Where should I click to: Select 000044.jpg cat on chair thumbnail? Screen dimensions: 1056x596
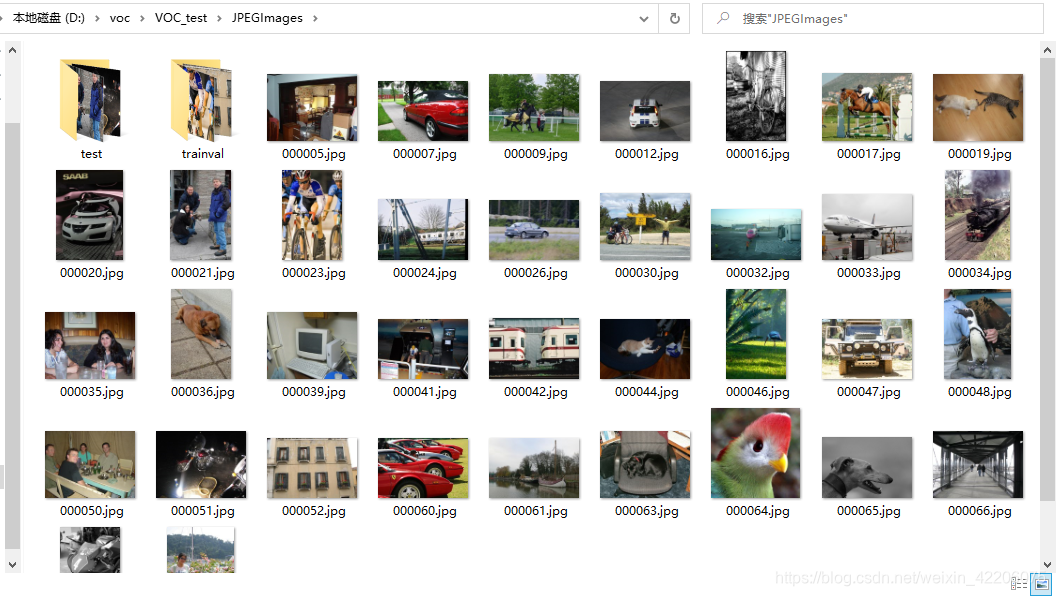click(x=645, y=349)
